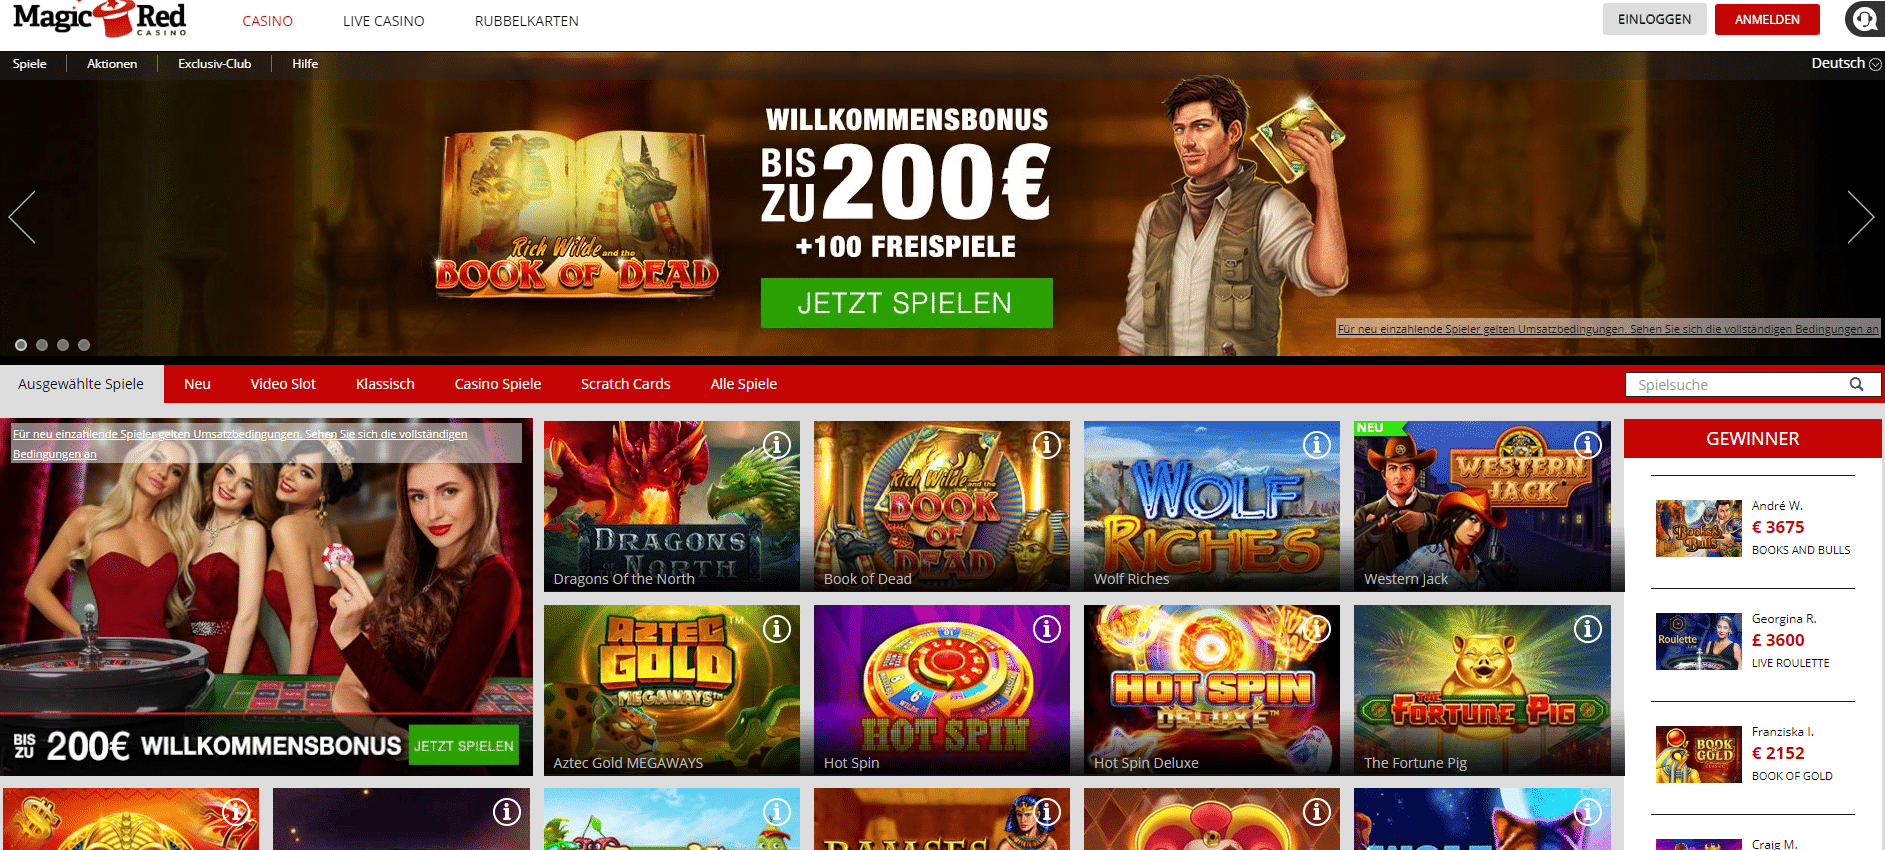
Task: Open The Fortune Pig info icon
Action: pyautogui.click(x=1588, y=629)
